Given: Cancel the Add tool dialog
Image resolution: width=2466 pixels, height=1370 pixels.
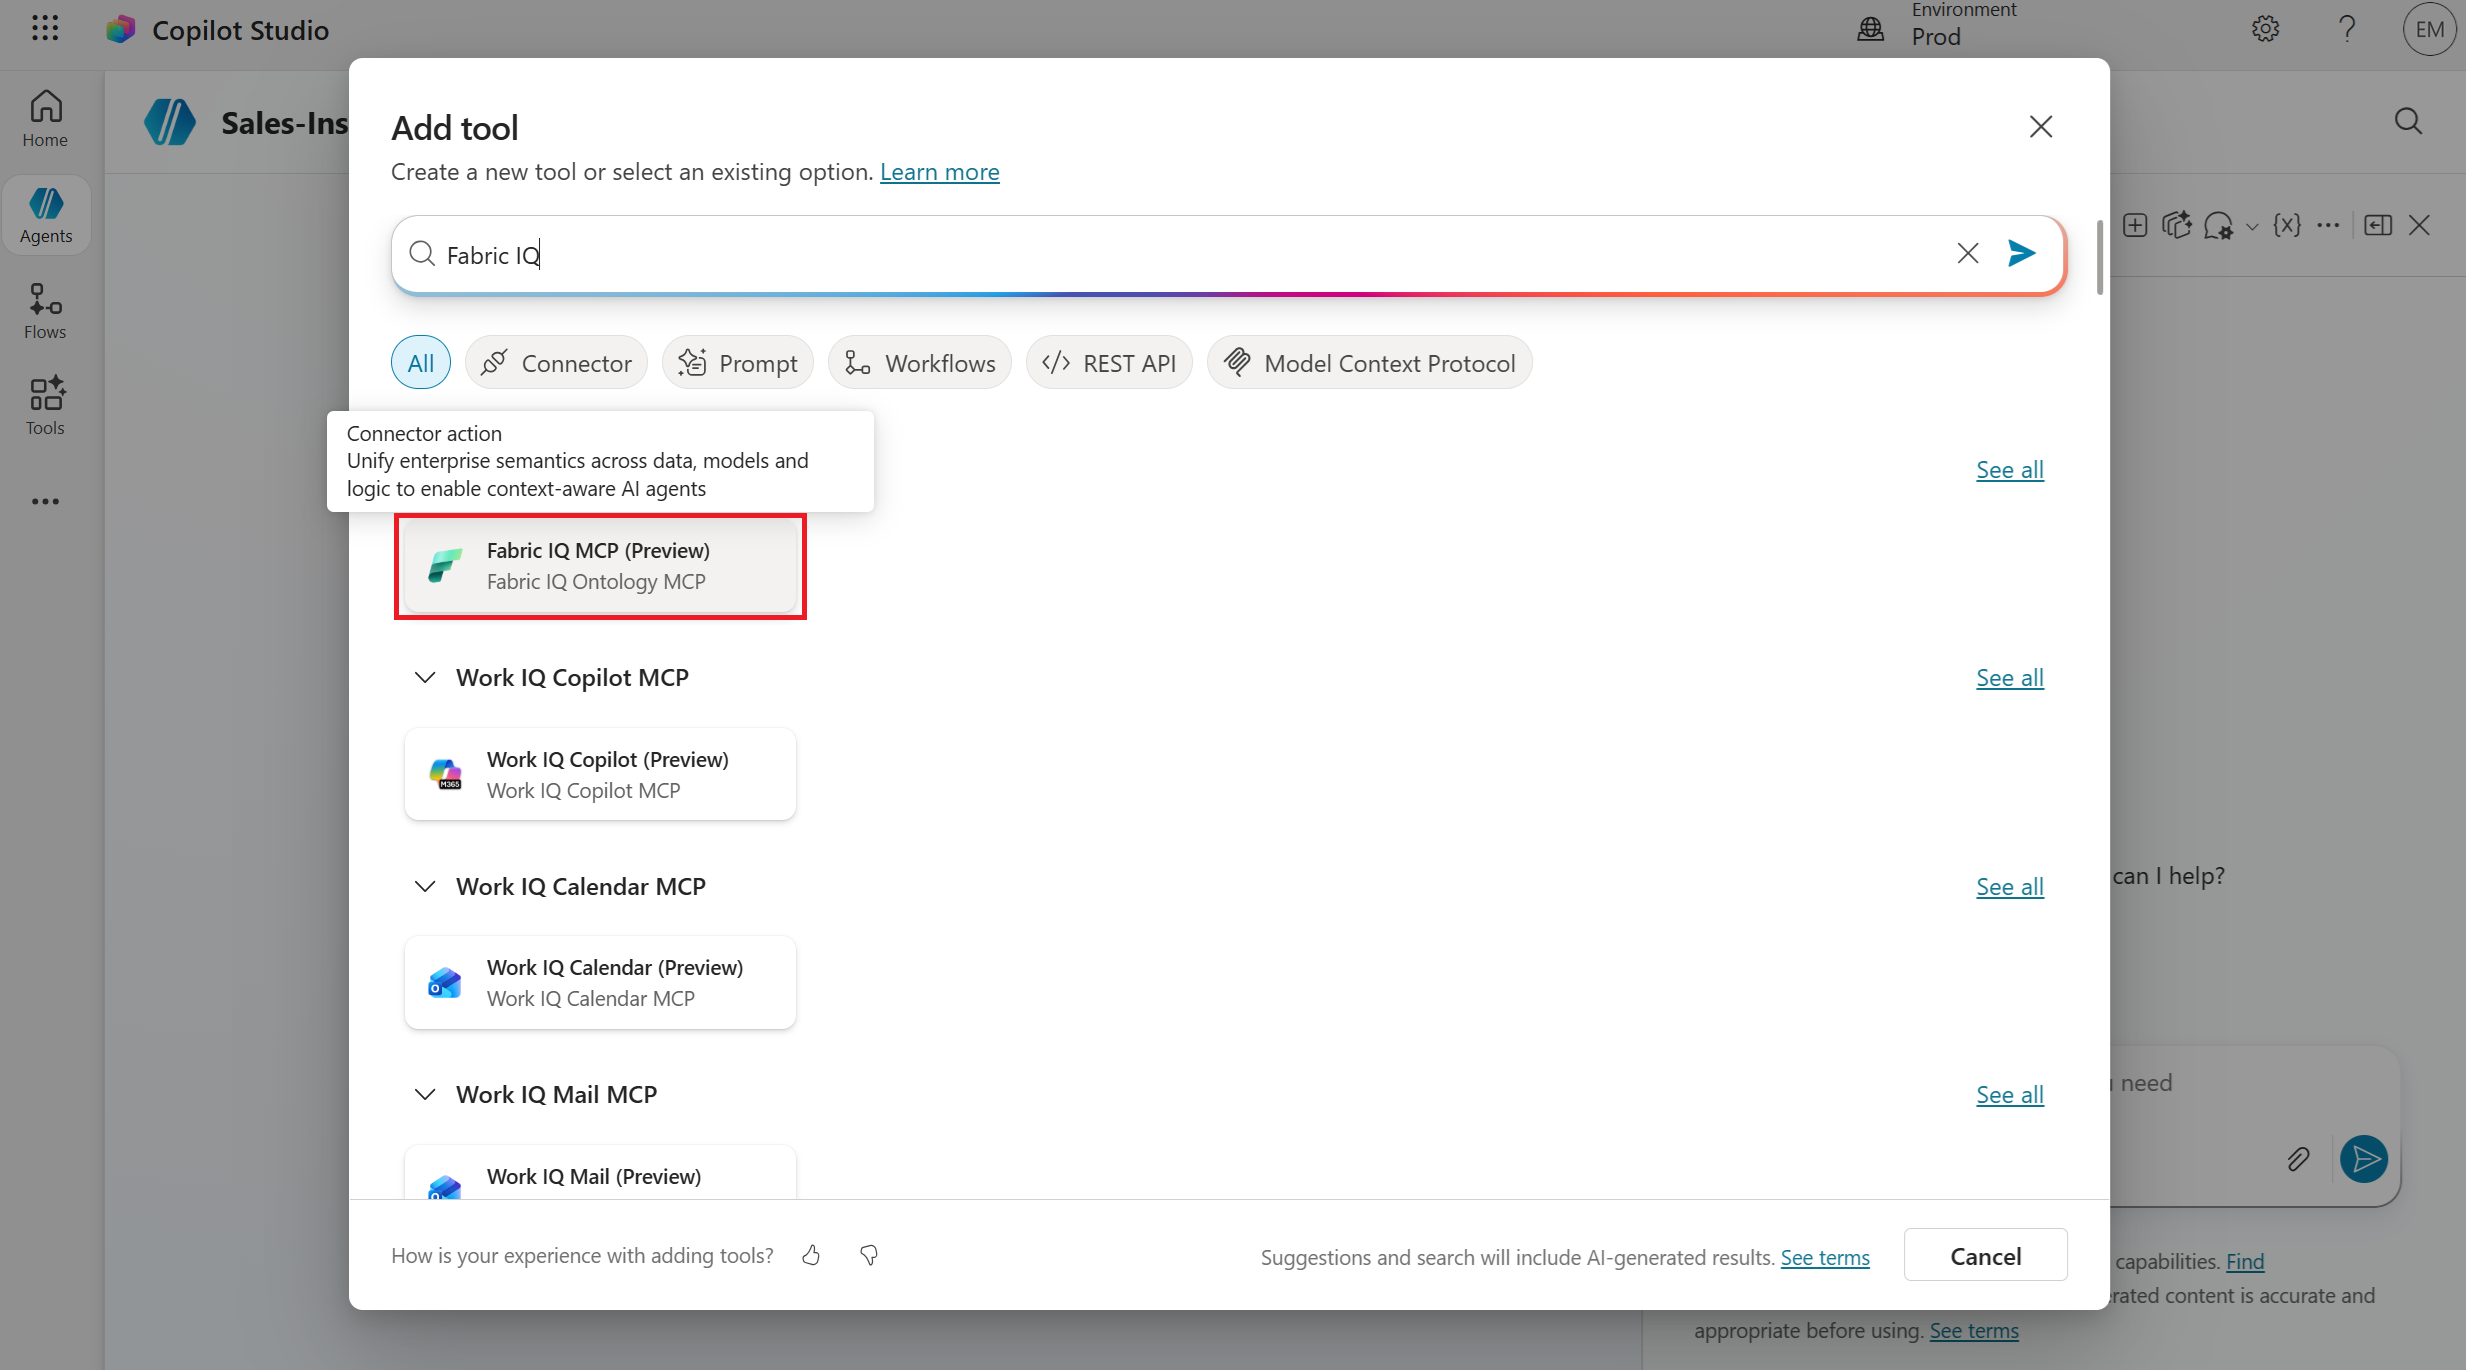Looking at the screenshot, I should (1986, 1256).
